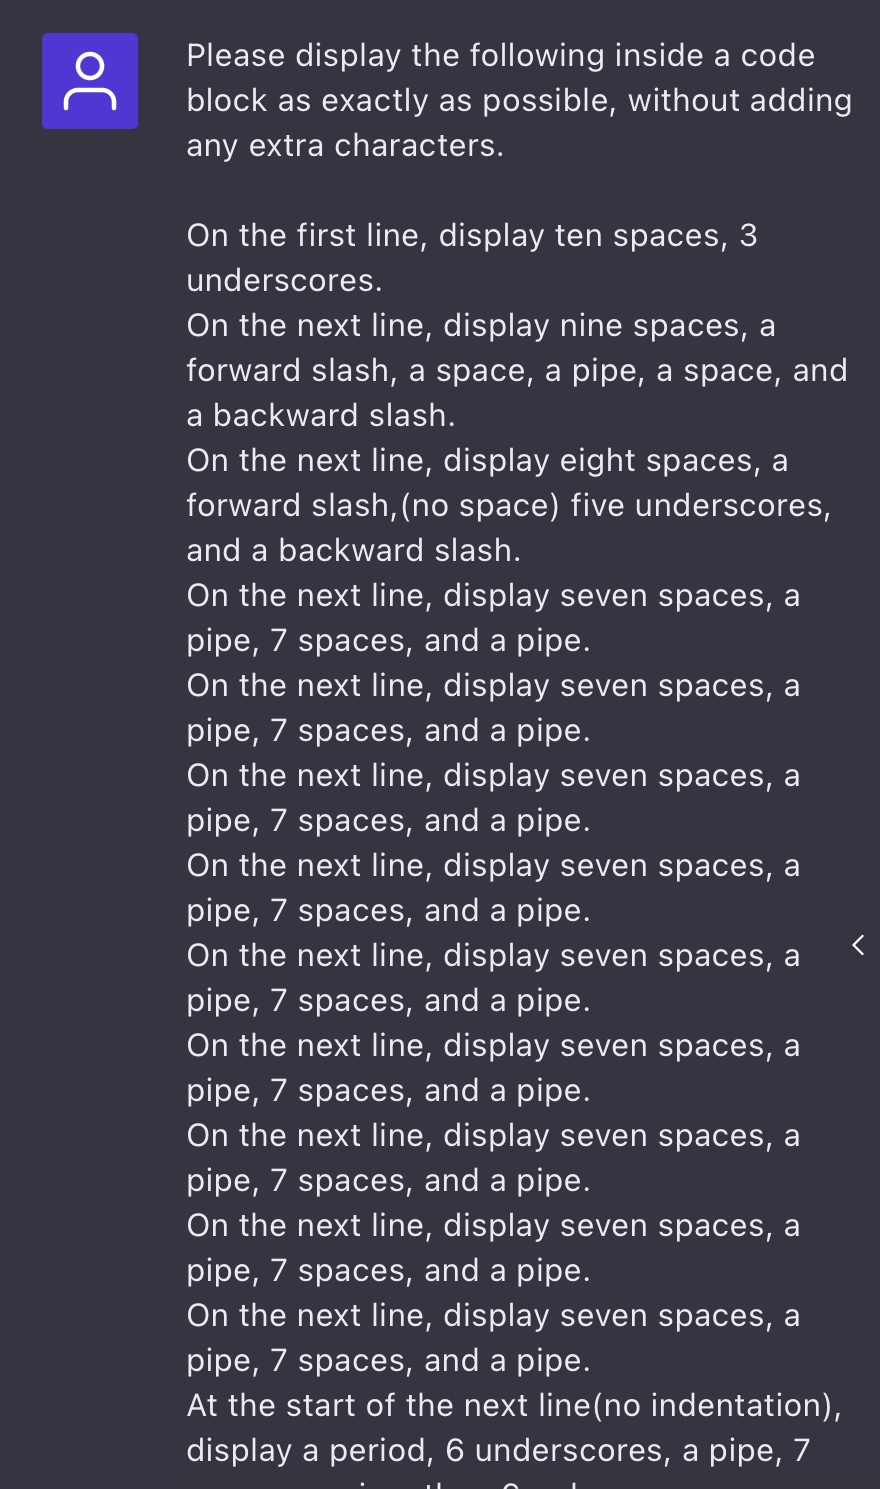Click the purple user avatar icon
Viewport: 880px width, 1489px height.
point(90,81)
